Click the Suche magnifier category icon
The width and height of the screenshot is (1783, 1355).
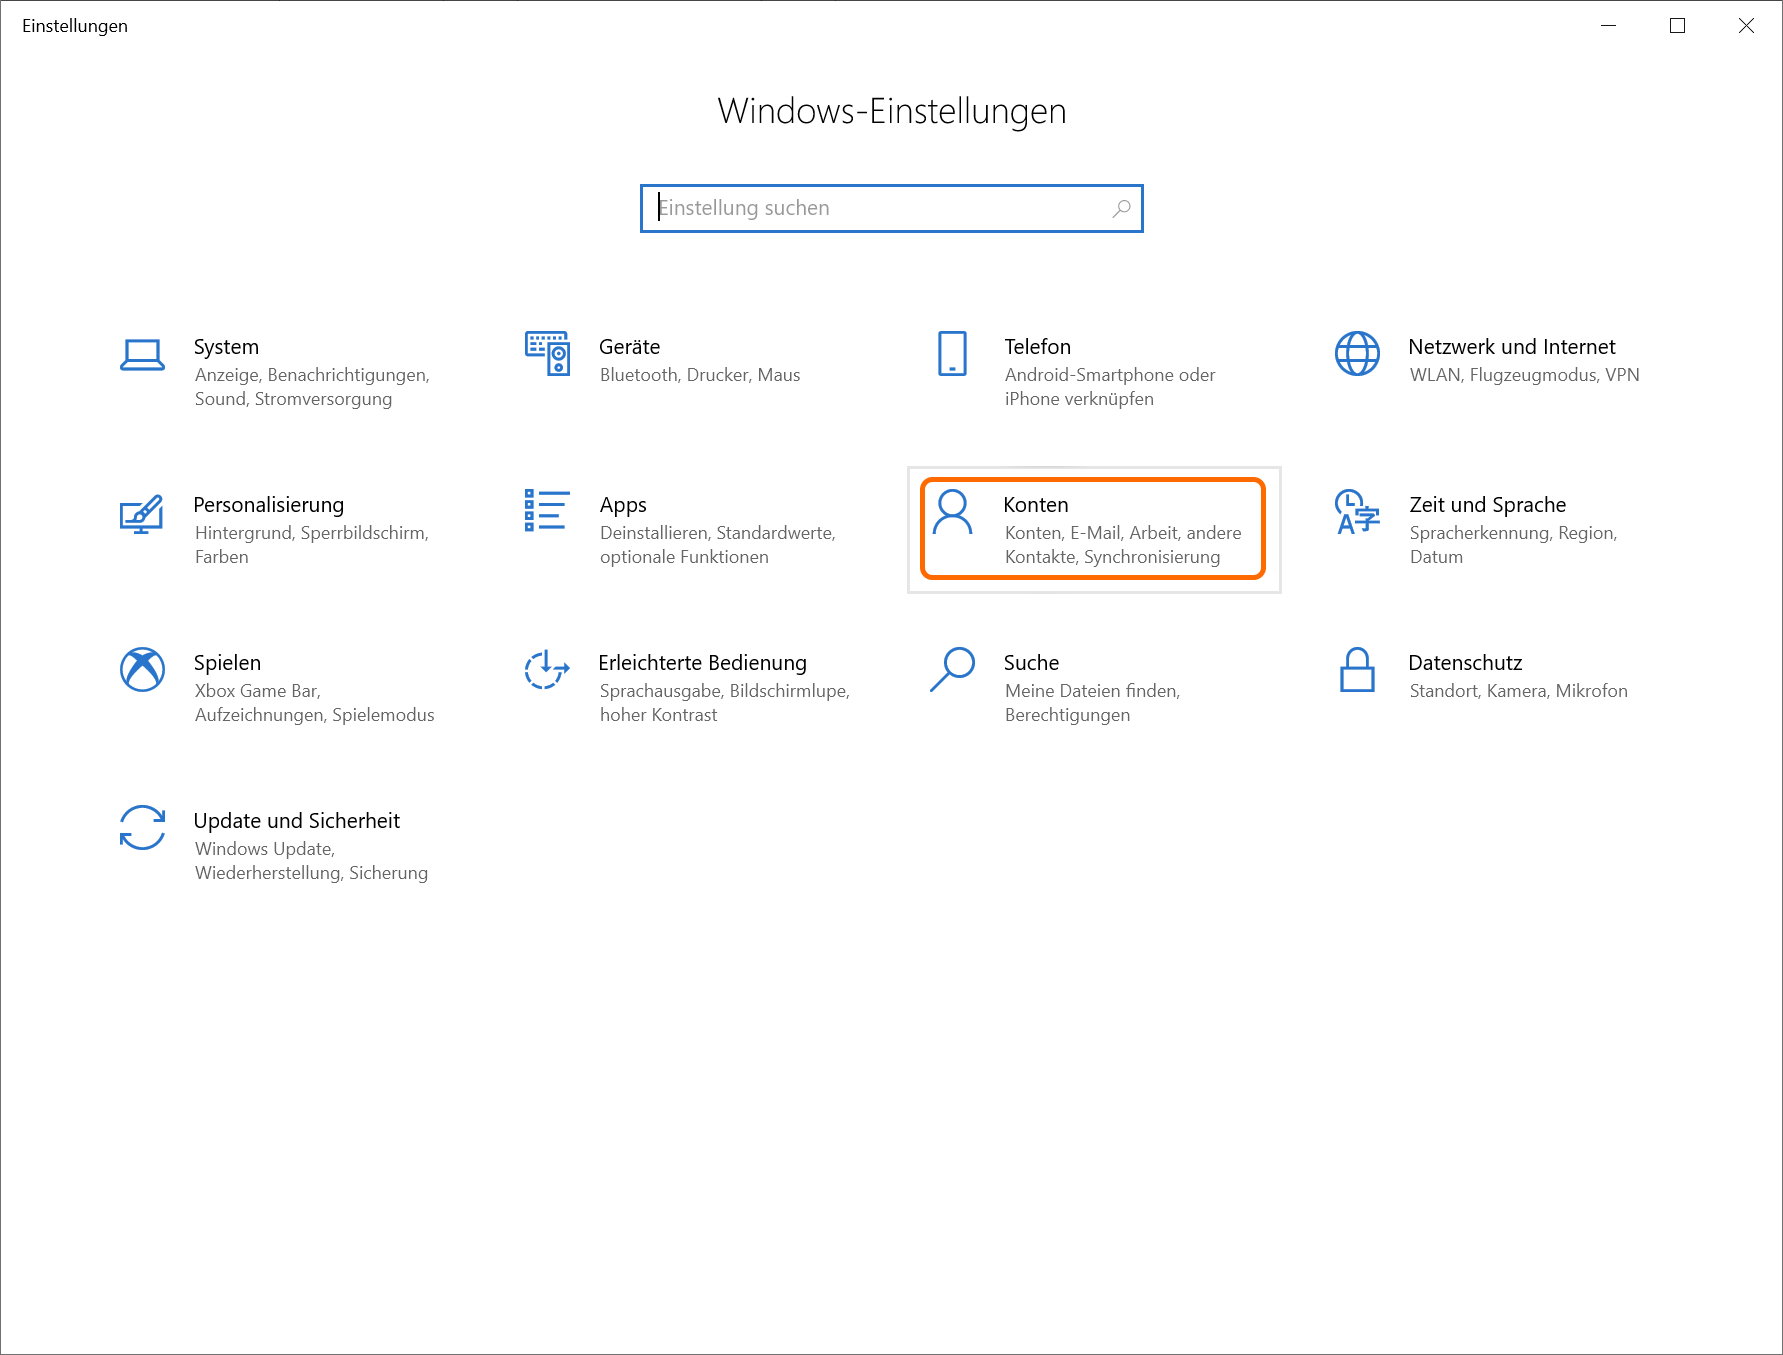(x=952, y=670)
